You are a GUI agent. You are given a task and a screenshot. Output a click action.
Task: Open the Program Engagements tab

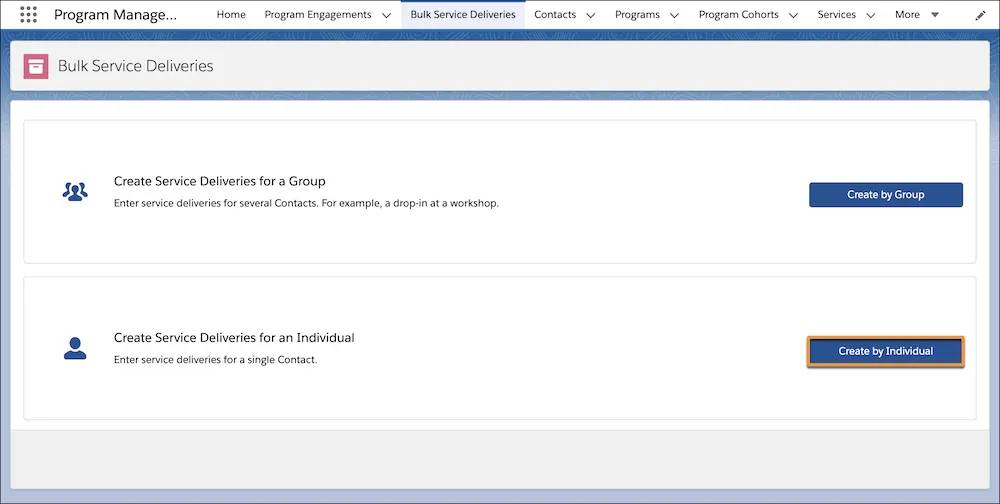coord(318,15)
